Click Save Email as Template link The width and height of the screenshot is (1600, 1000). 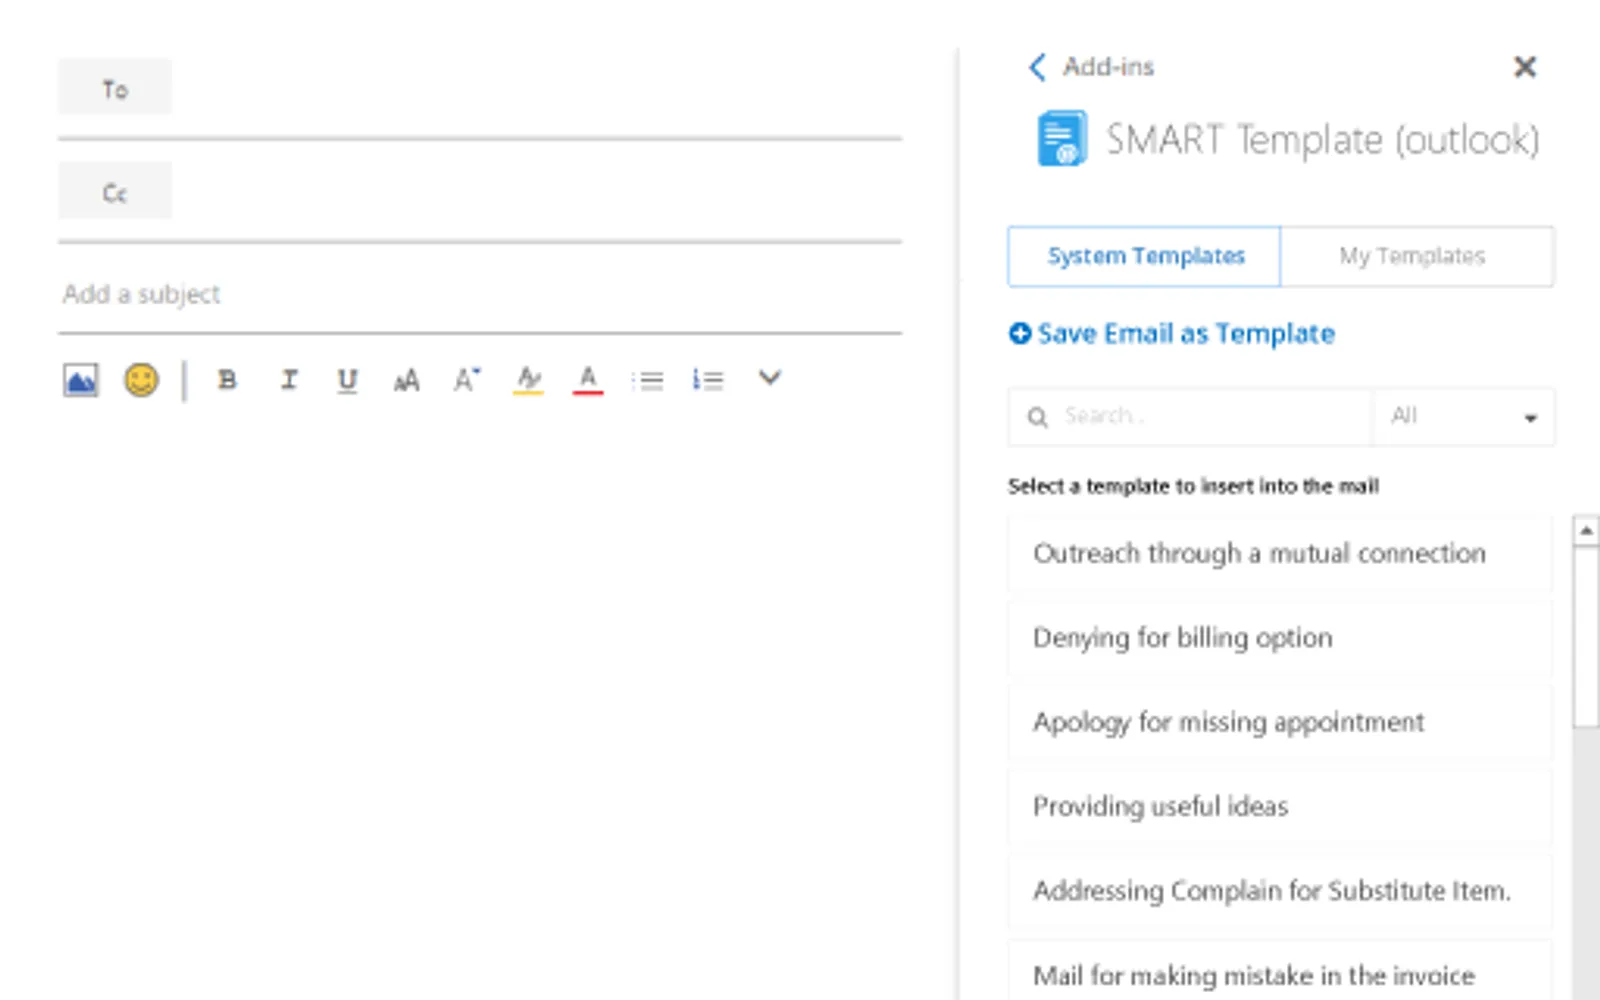coord(1186,334)
